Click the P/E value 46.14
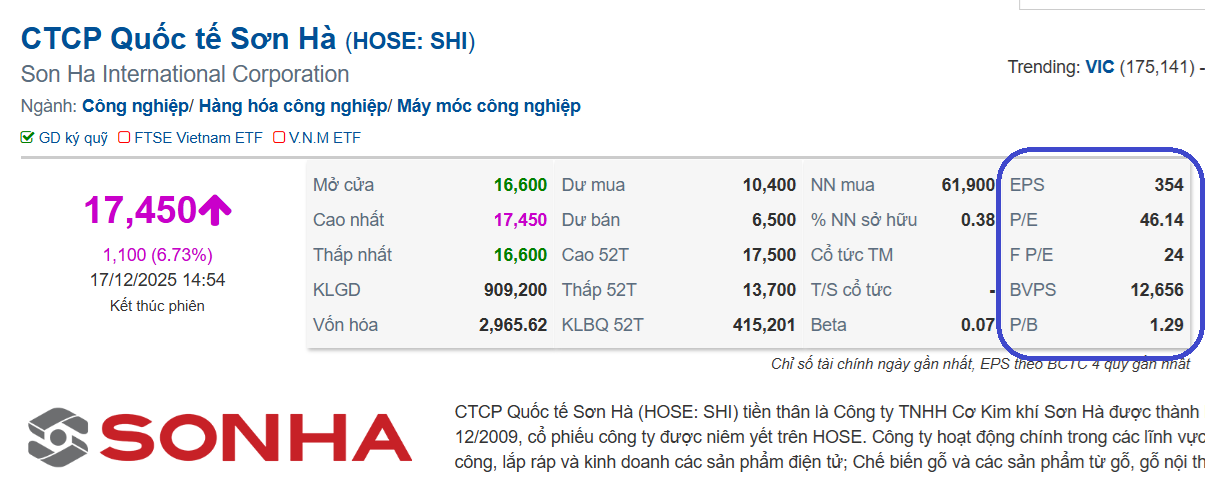This screenshot has height=500, width=1205. tap(1161, 220)
